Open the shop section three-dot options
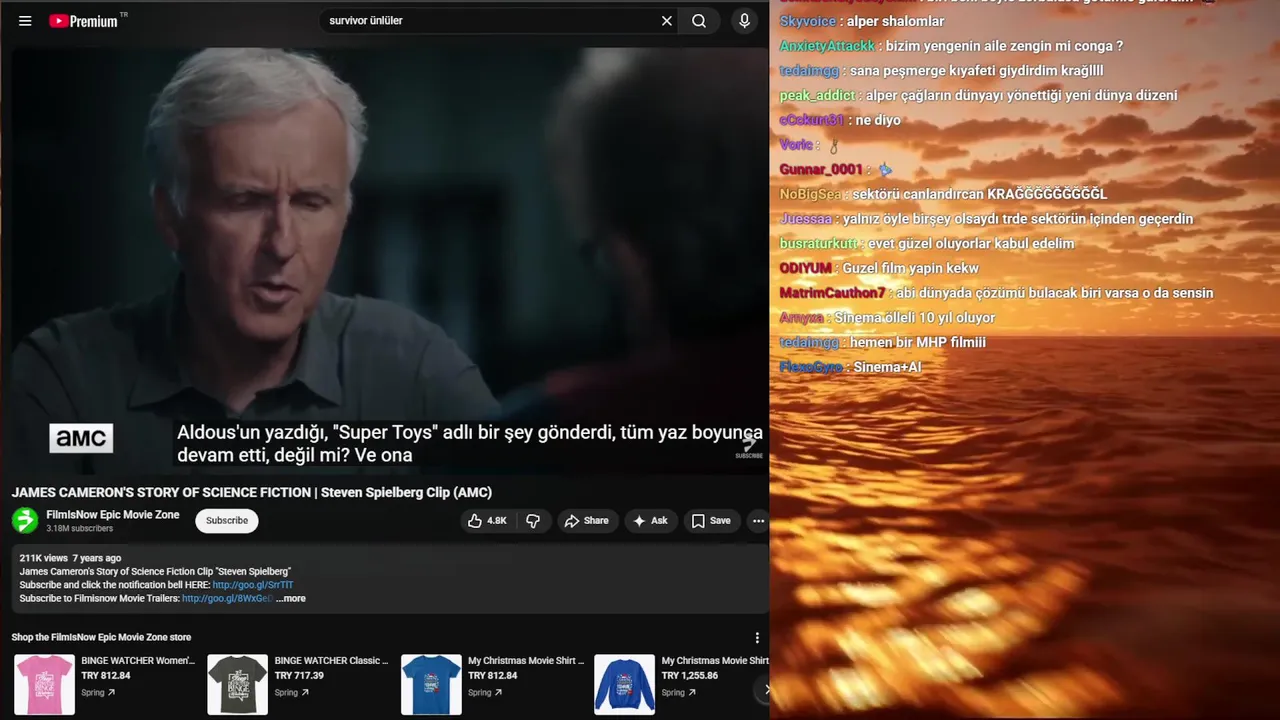This screenshot has width=1280, height=720. pos(757,638)
